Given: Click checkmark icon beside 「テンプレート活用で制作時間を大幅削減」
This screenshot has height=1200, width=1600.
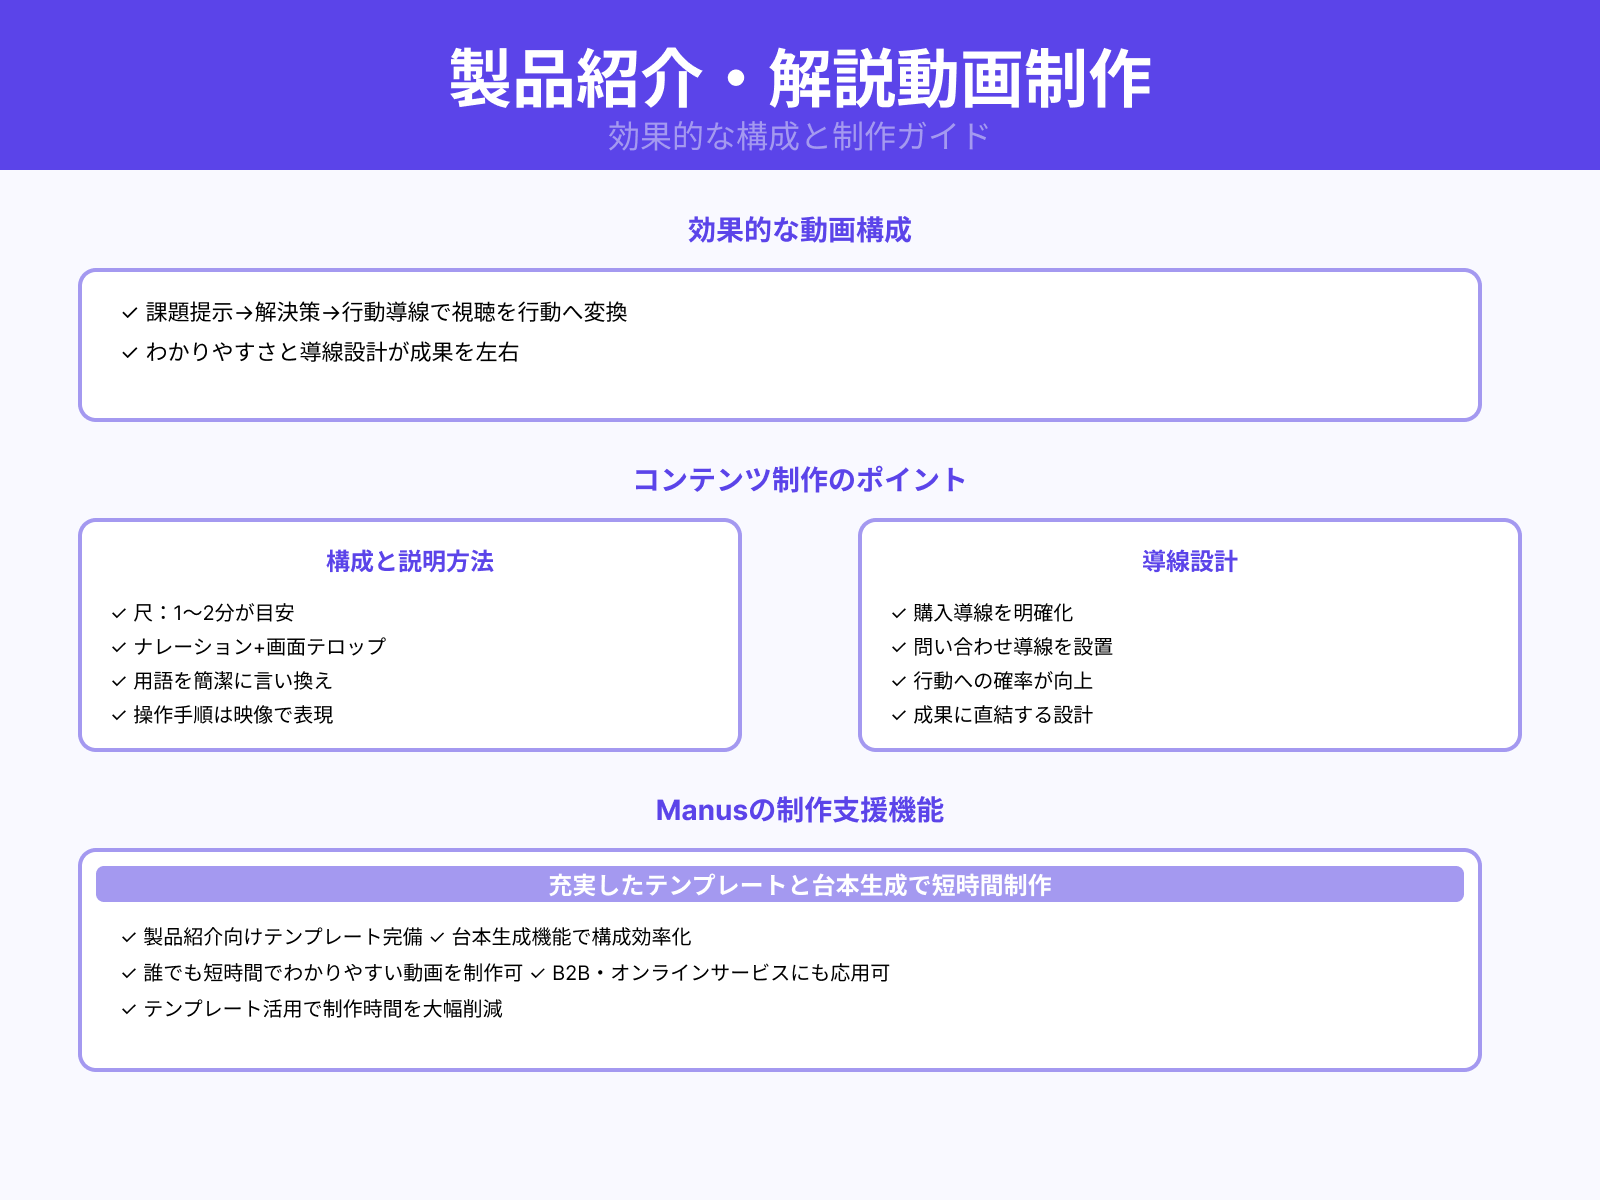Looking at the screenshot, I should (x=128, y=1010).
